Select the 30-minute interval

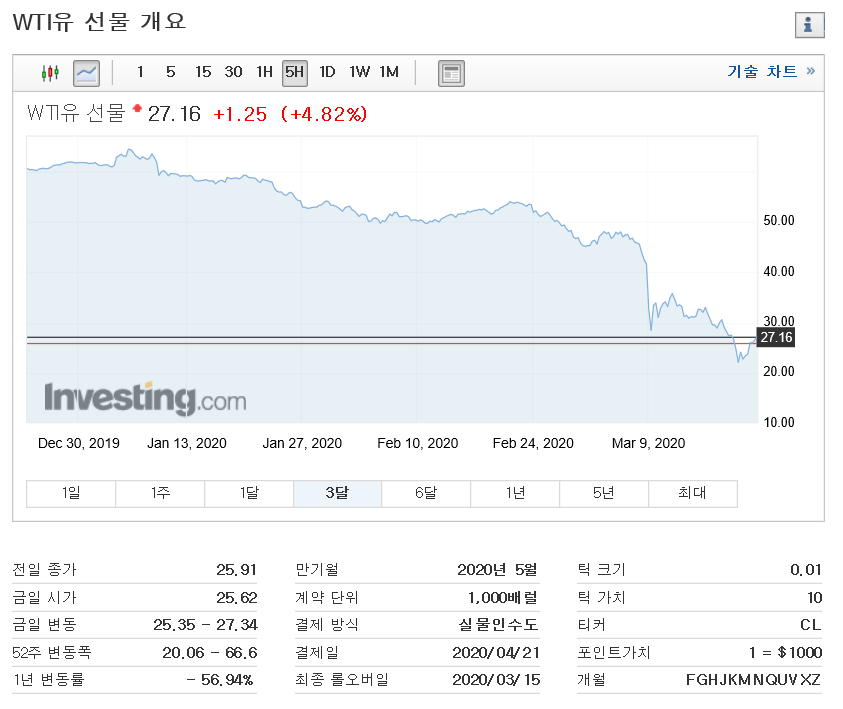[x=233, y=72]
